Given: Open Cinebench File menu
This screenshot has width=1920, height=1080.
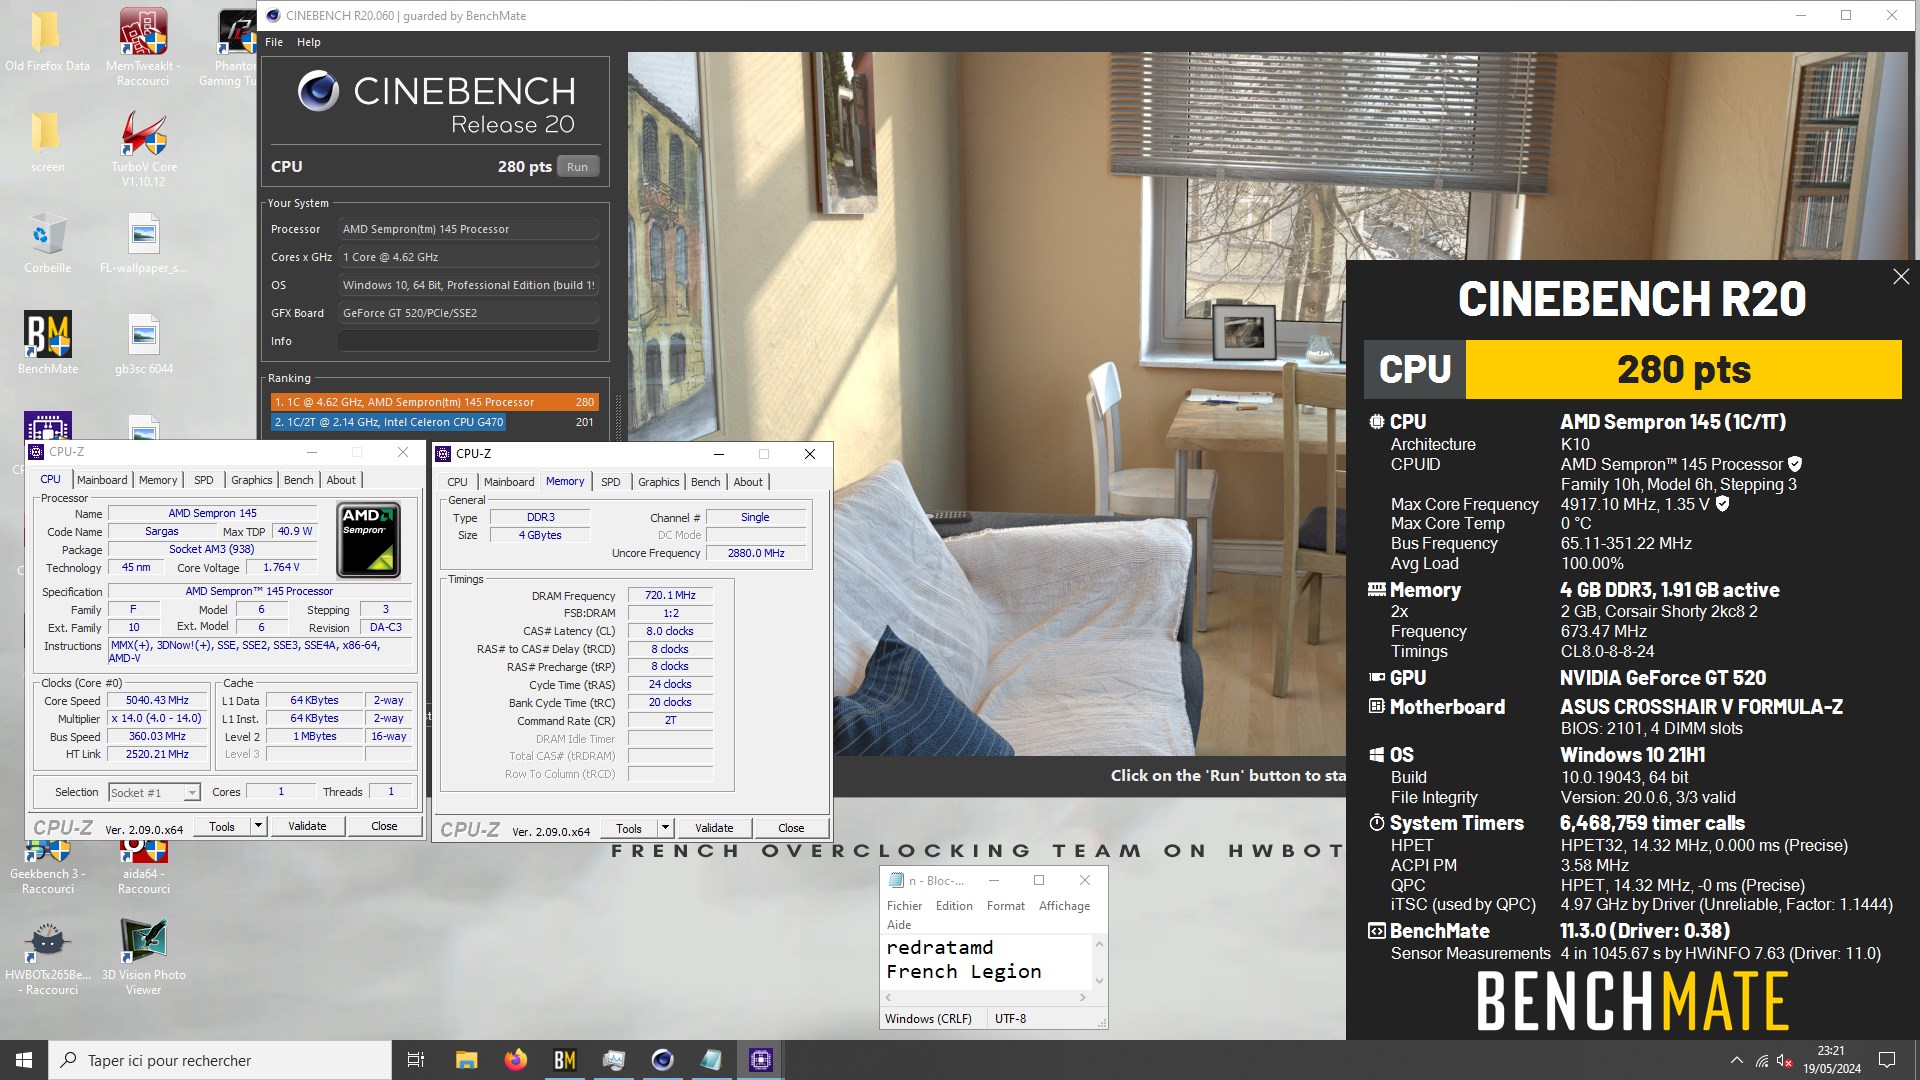Looking at the screenshot, I should (274, 42).
